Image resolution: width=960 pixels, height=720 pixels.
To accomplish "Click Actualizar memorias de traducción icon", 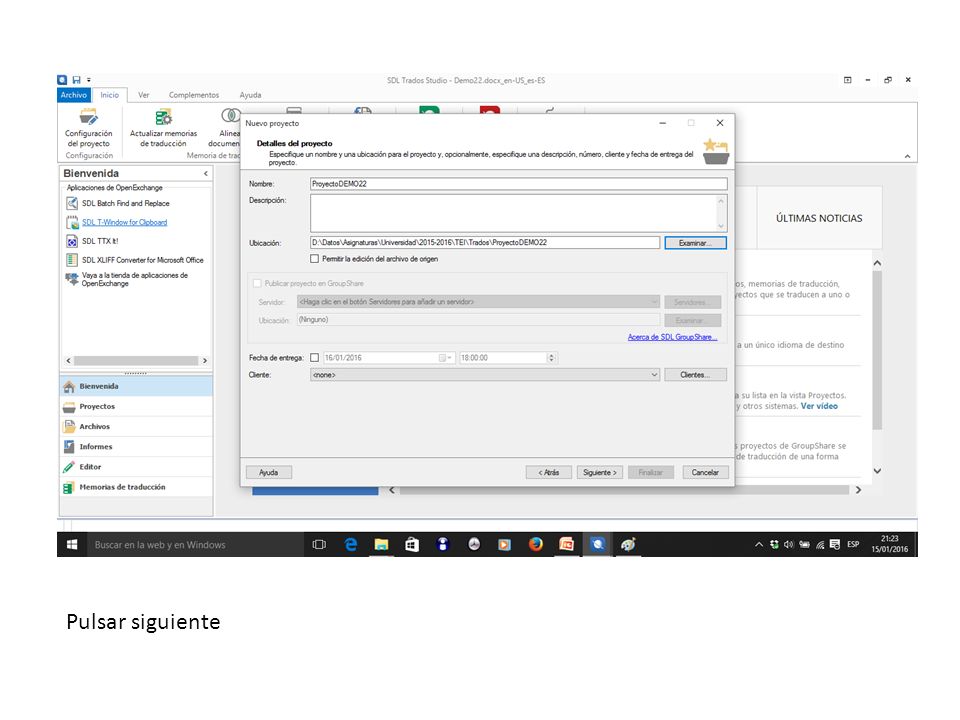I will pos(163,129).
